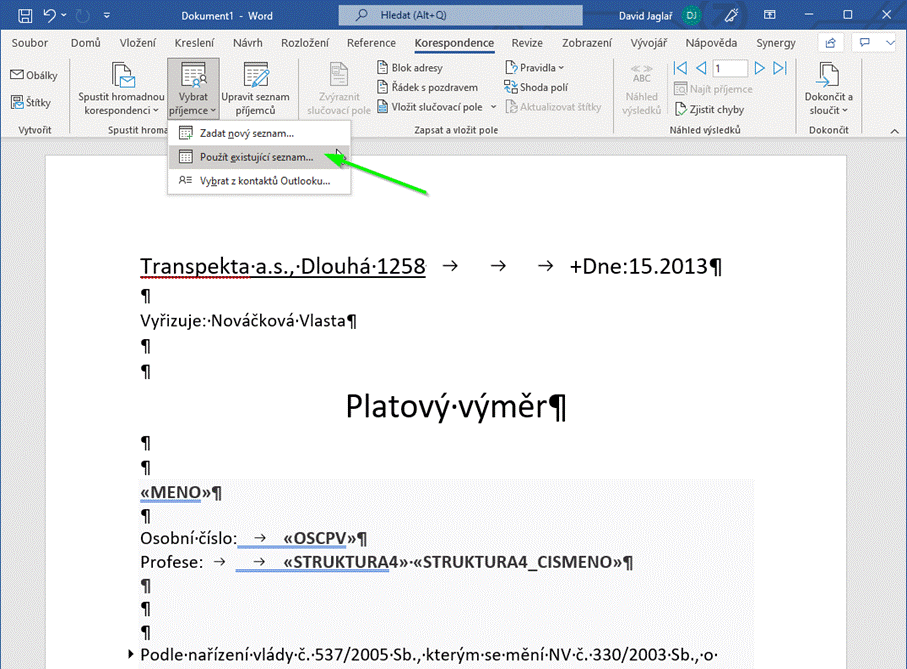Choose Použít existující seznam menu item
Image resolution: width=907 pixels, height=669 pixels.
pos(257,157)
